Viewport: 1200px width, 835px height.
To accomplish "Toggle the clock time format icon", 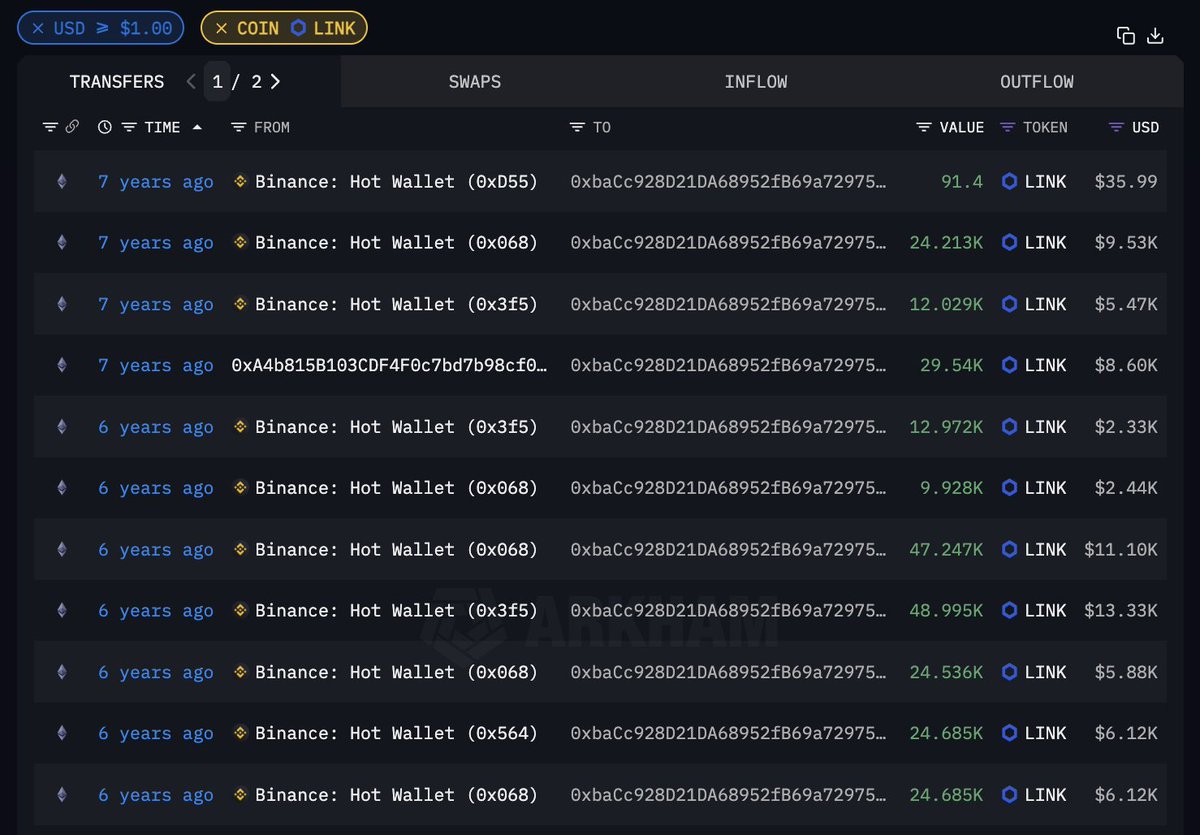I will pos(105,127).
